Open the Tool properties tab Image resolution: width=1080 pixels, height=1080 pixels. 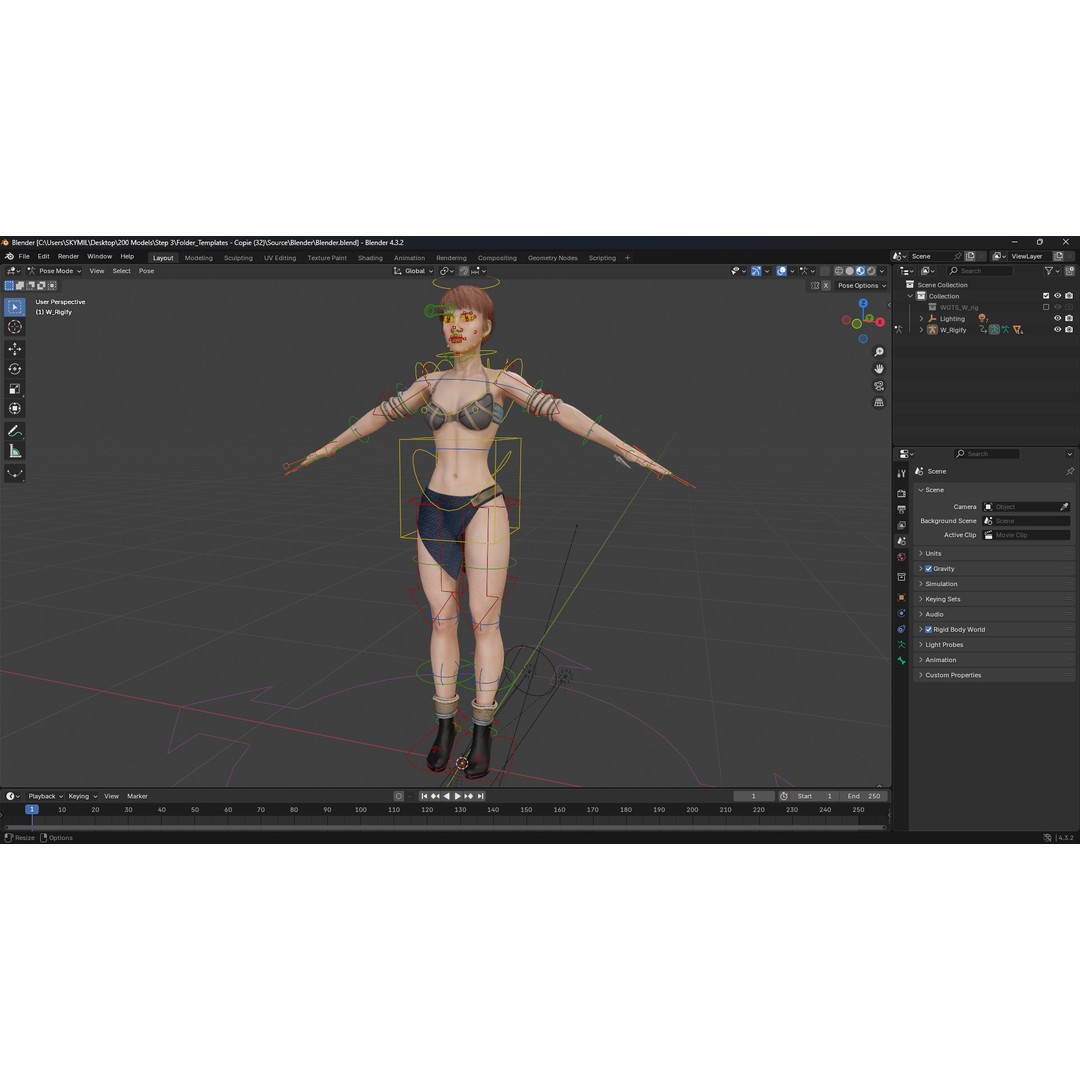coord(901,473)
